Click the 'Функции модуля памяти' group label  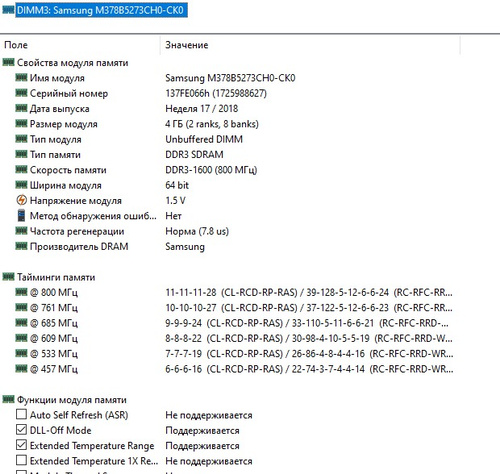pos(72,400)
